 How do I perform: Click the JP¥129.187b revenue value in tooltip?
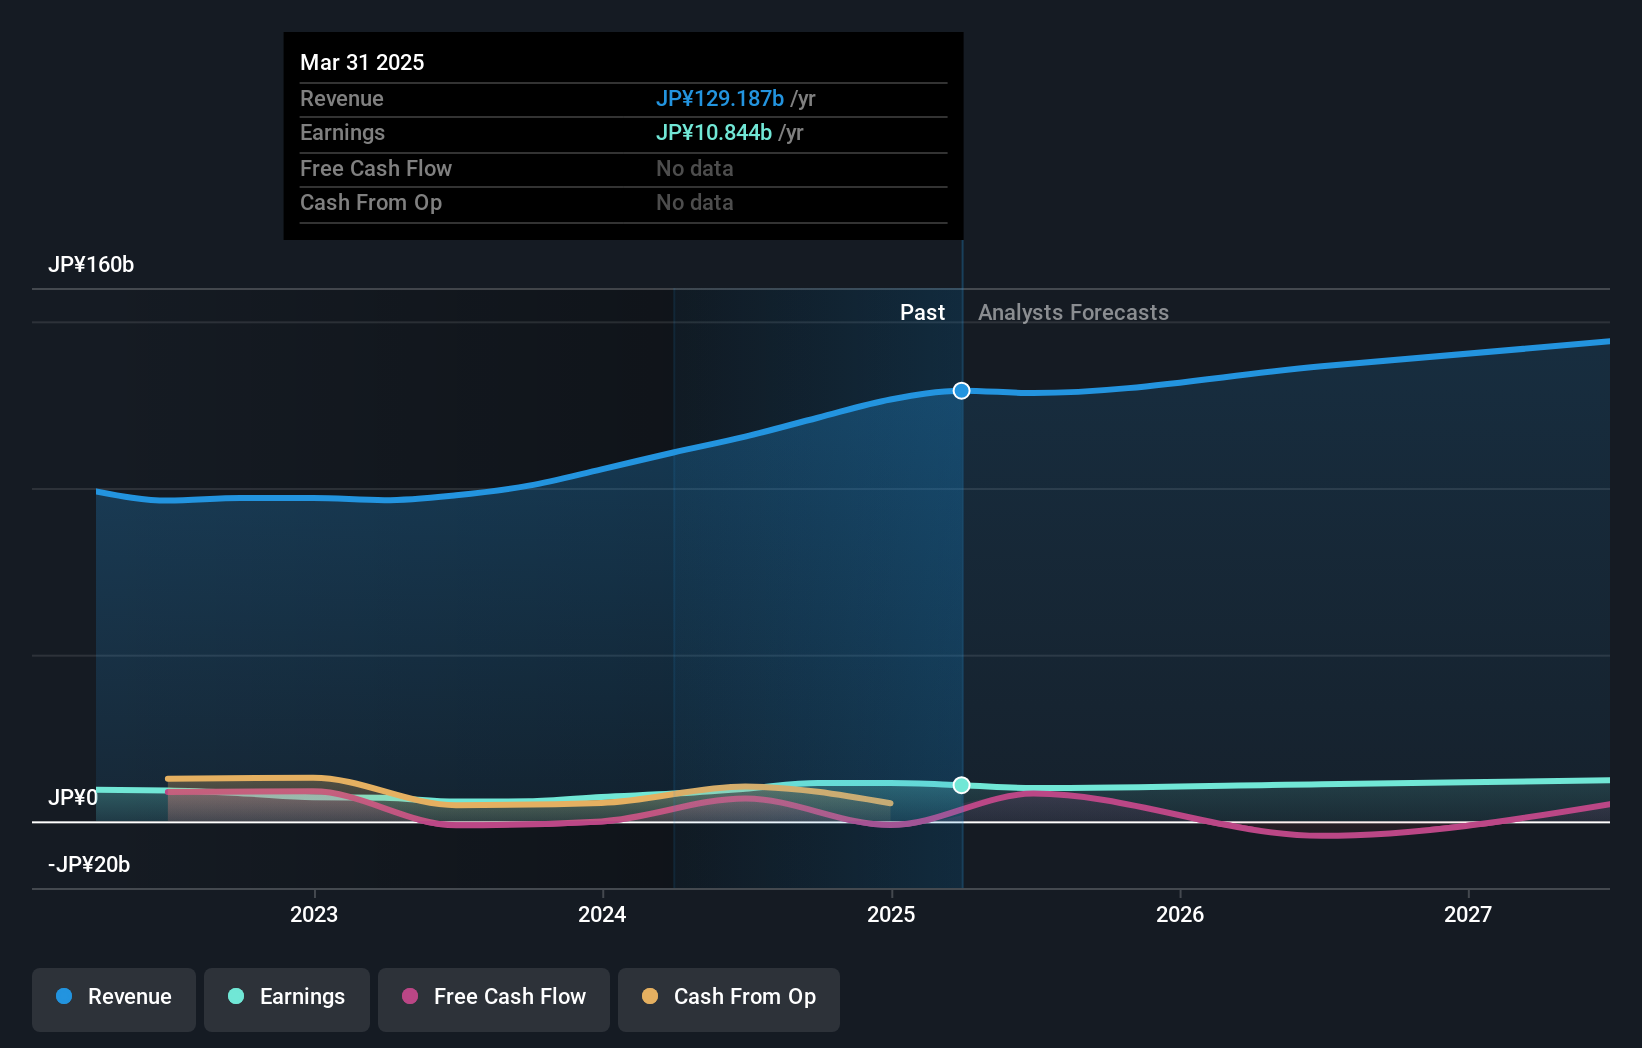pos(720,99)
